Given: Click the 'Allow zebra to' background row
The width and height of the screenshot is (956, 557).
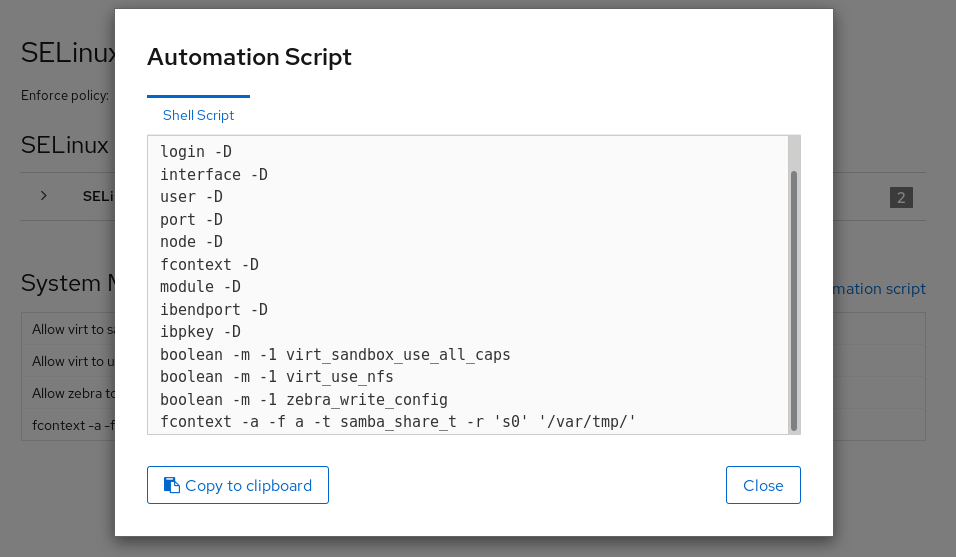Looking at the screenshot, I should pyautogui.click(x=68, y=393).
